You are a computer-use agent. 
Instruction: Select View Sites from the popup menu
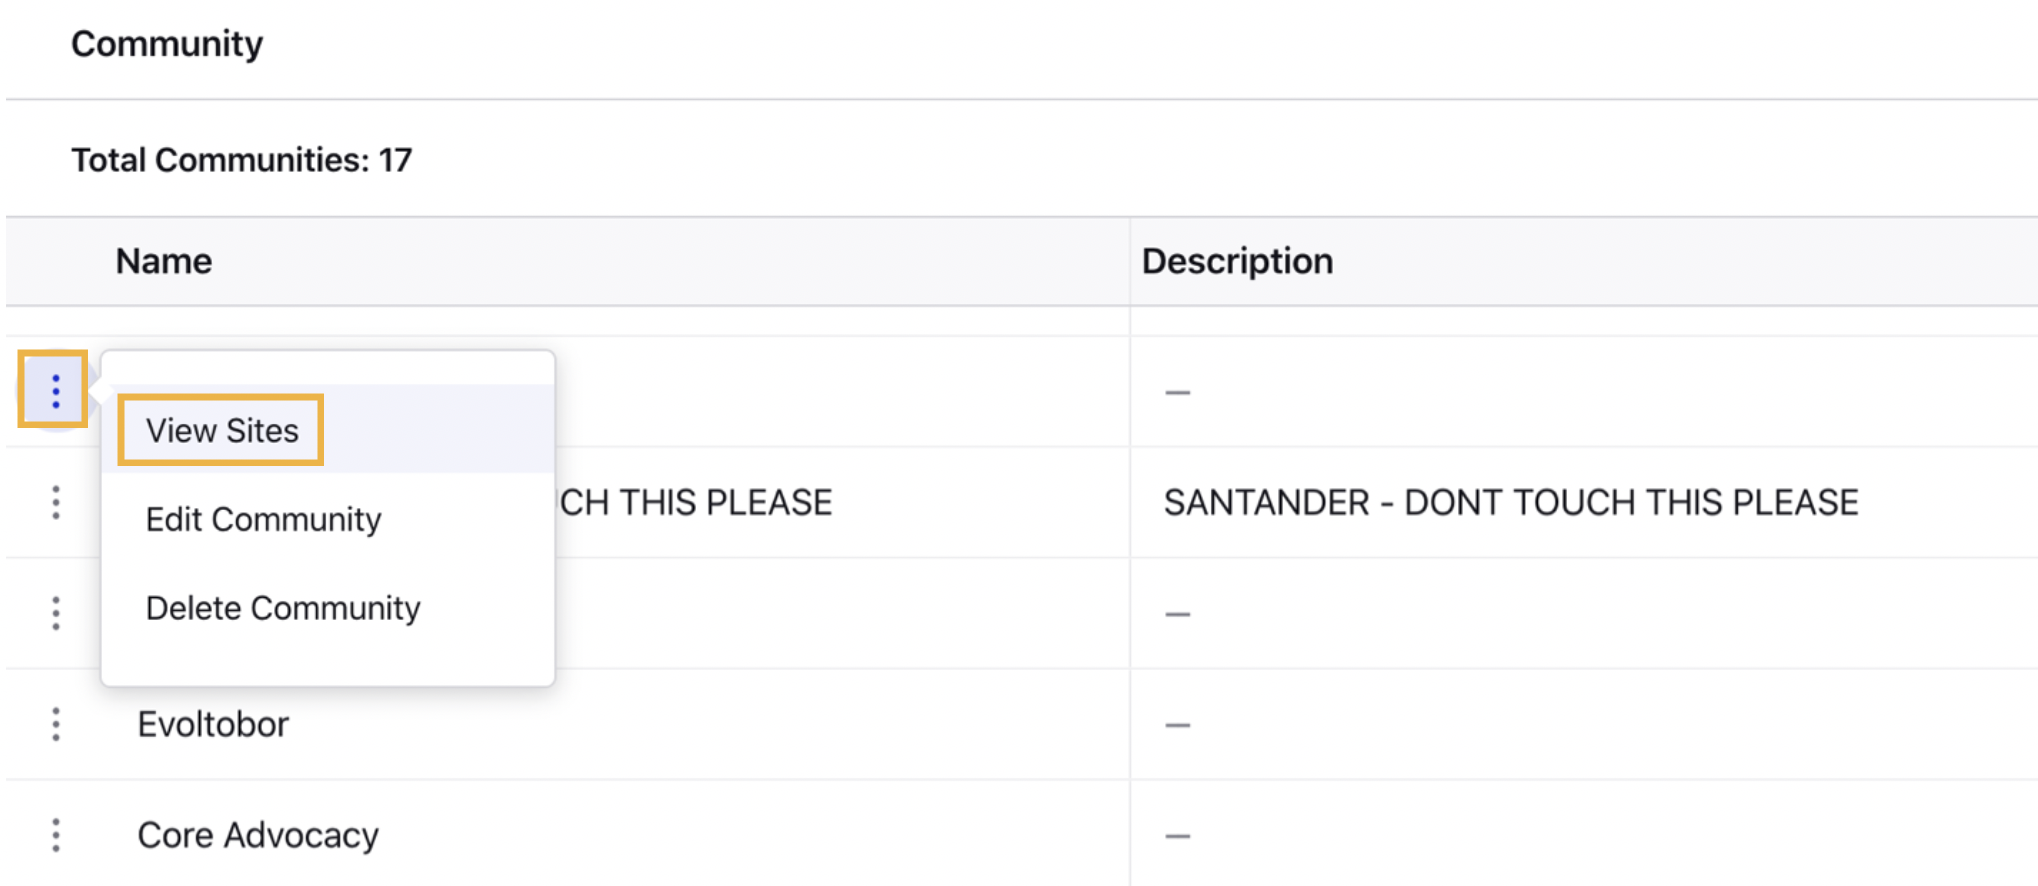(222, 430)
